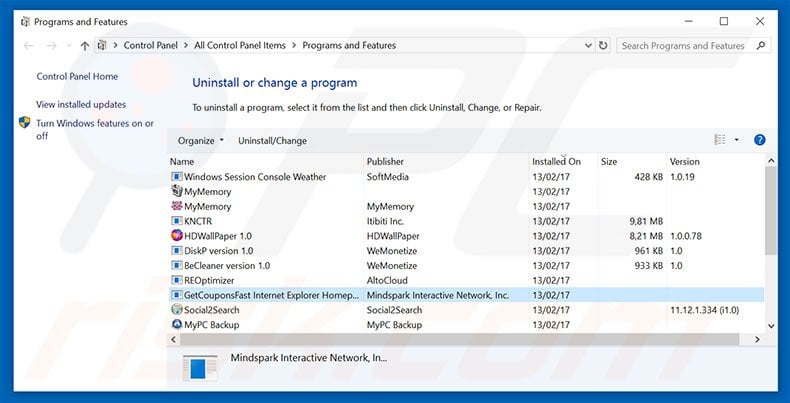
Task: Click the REOptimizer program icon
Action: point(176,280)
